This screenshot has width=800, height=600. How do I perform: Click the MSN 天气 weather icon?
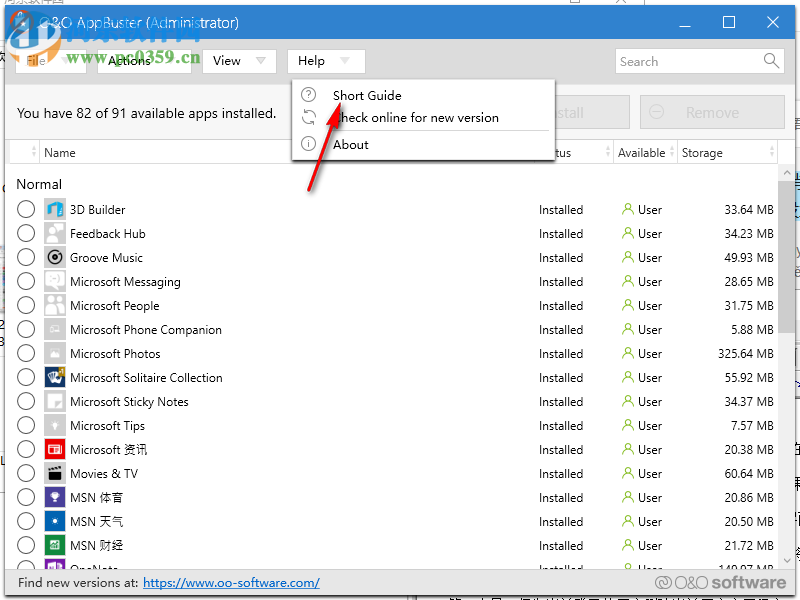(55, 522)
